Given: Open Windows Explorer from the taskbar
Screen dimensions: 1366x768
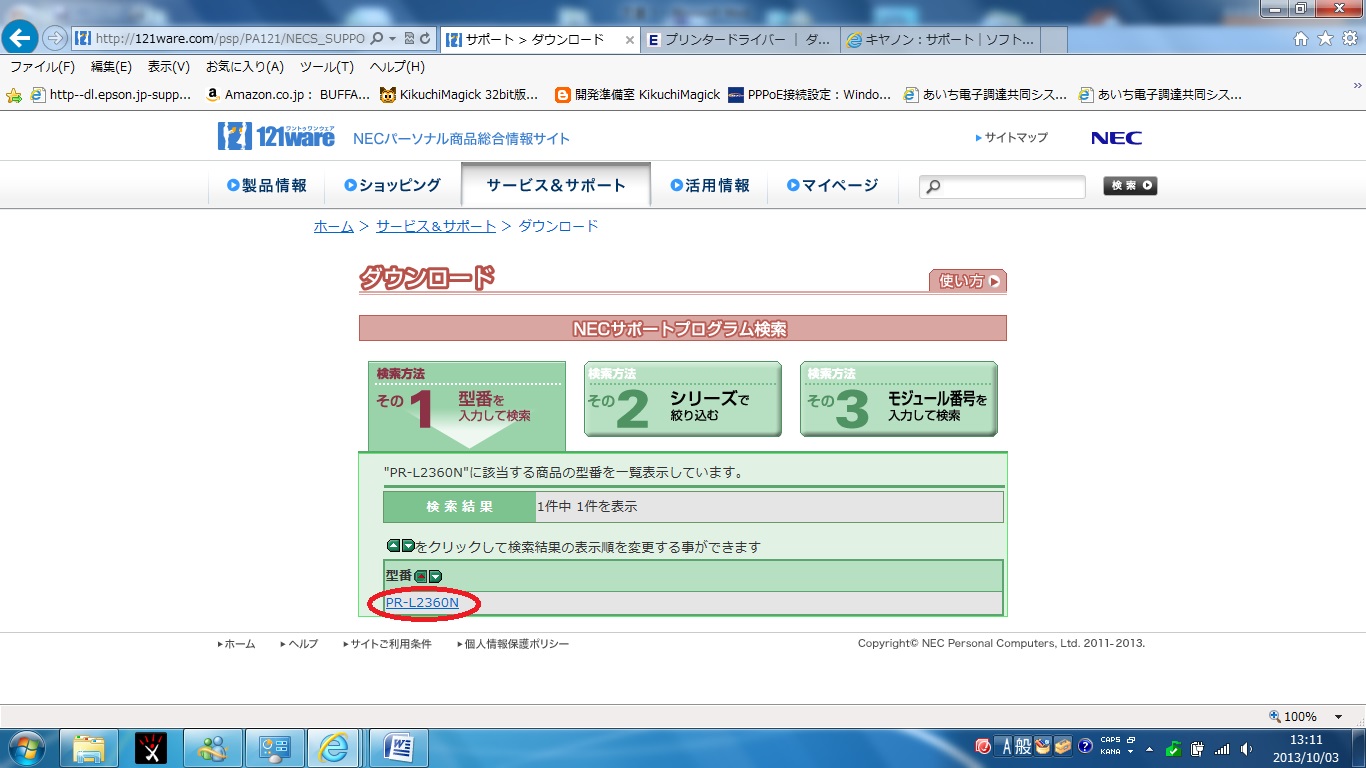Looking at the screenshot, I should pos(89,748).
